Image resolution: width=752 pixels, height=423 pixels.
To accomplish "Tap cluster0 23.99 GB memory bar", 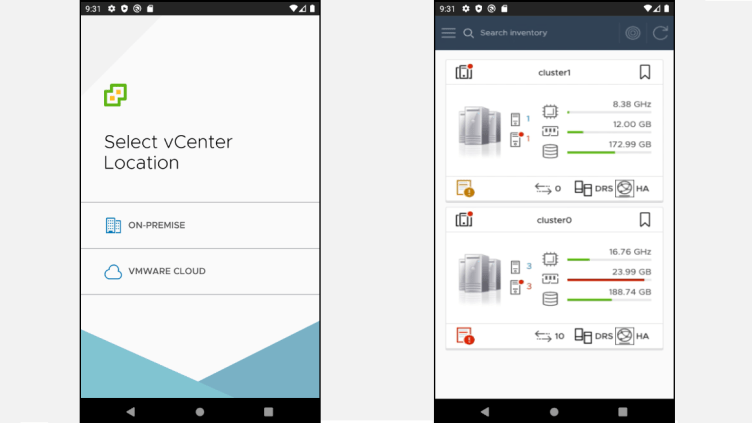I will point(609,280).
